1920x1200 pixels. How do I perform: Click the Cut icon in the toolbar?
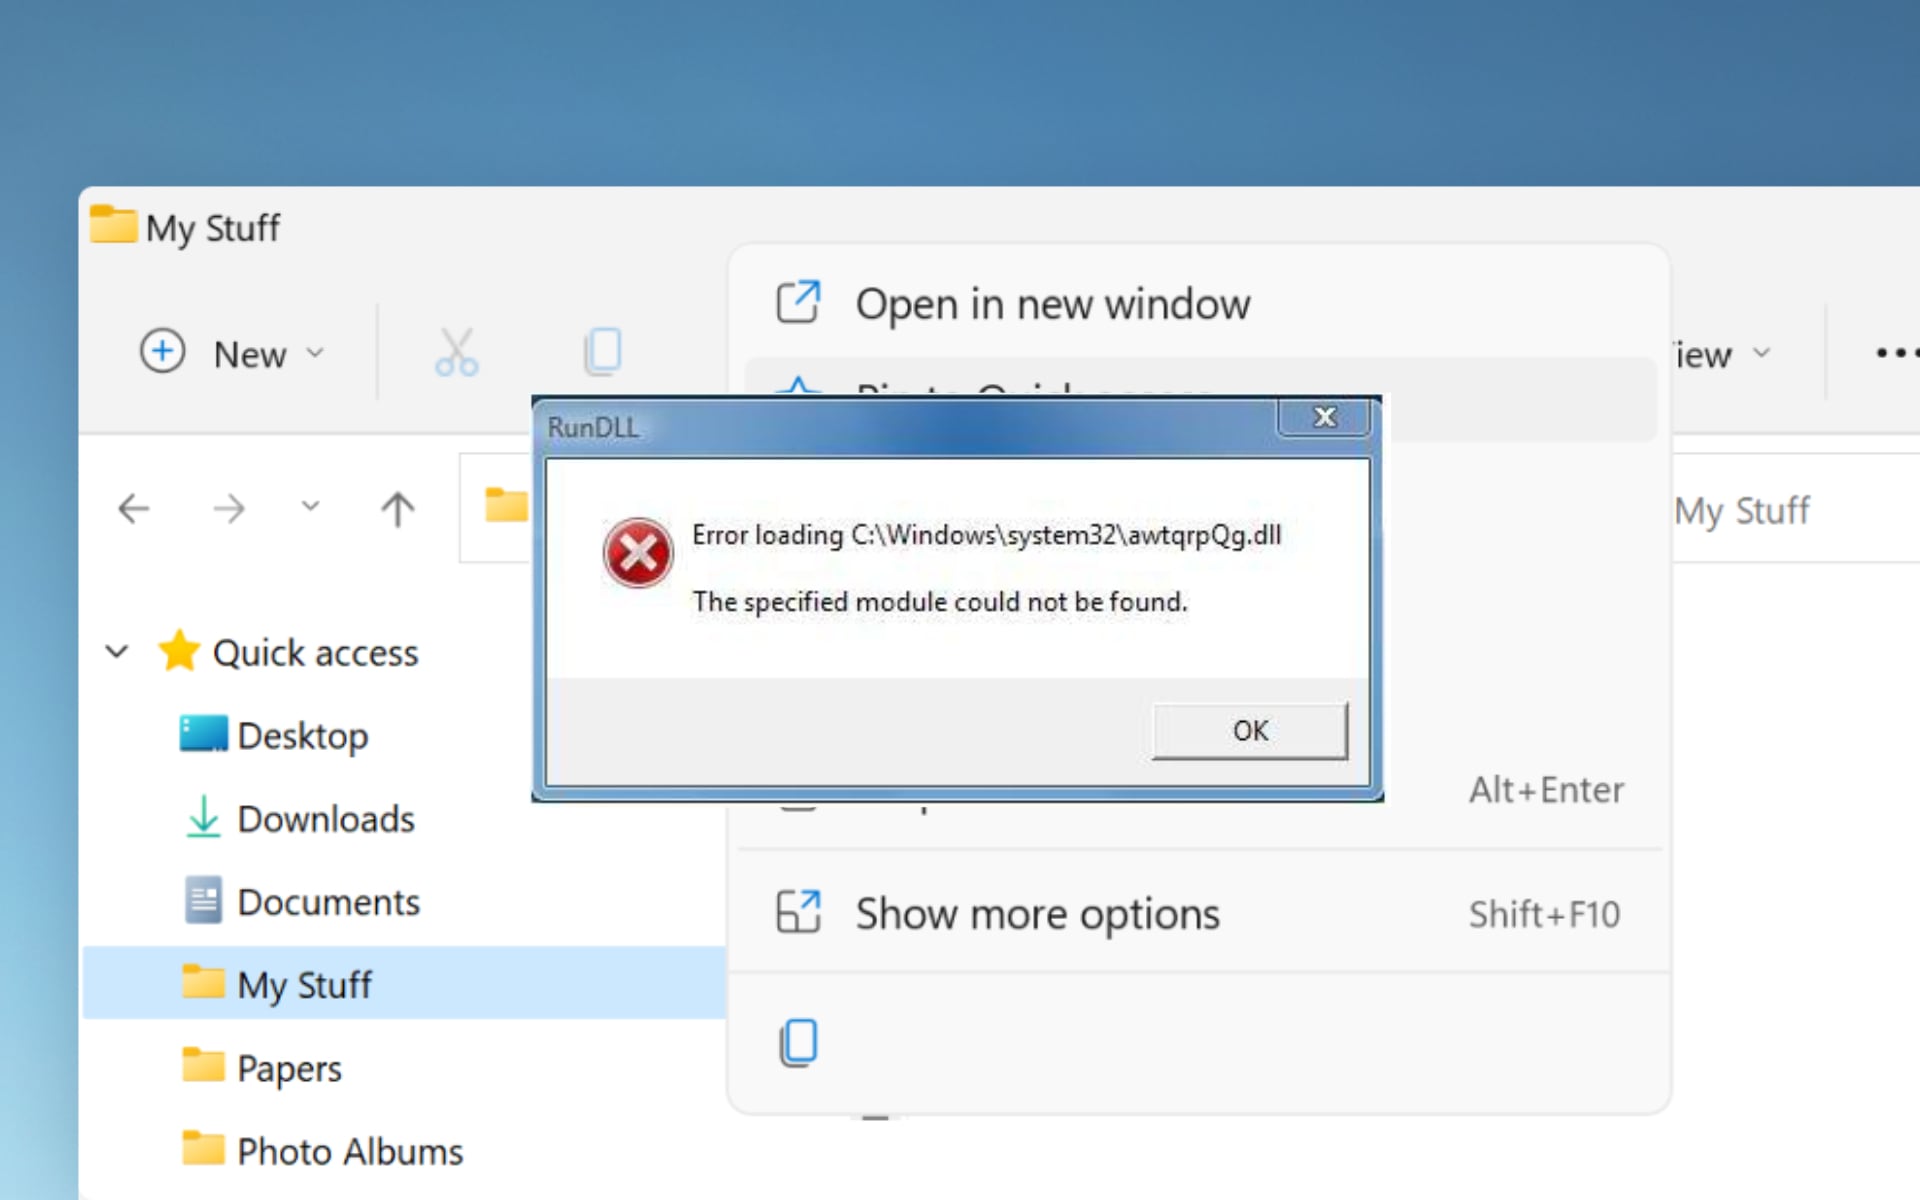[457, 351]
